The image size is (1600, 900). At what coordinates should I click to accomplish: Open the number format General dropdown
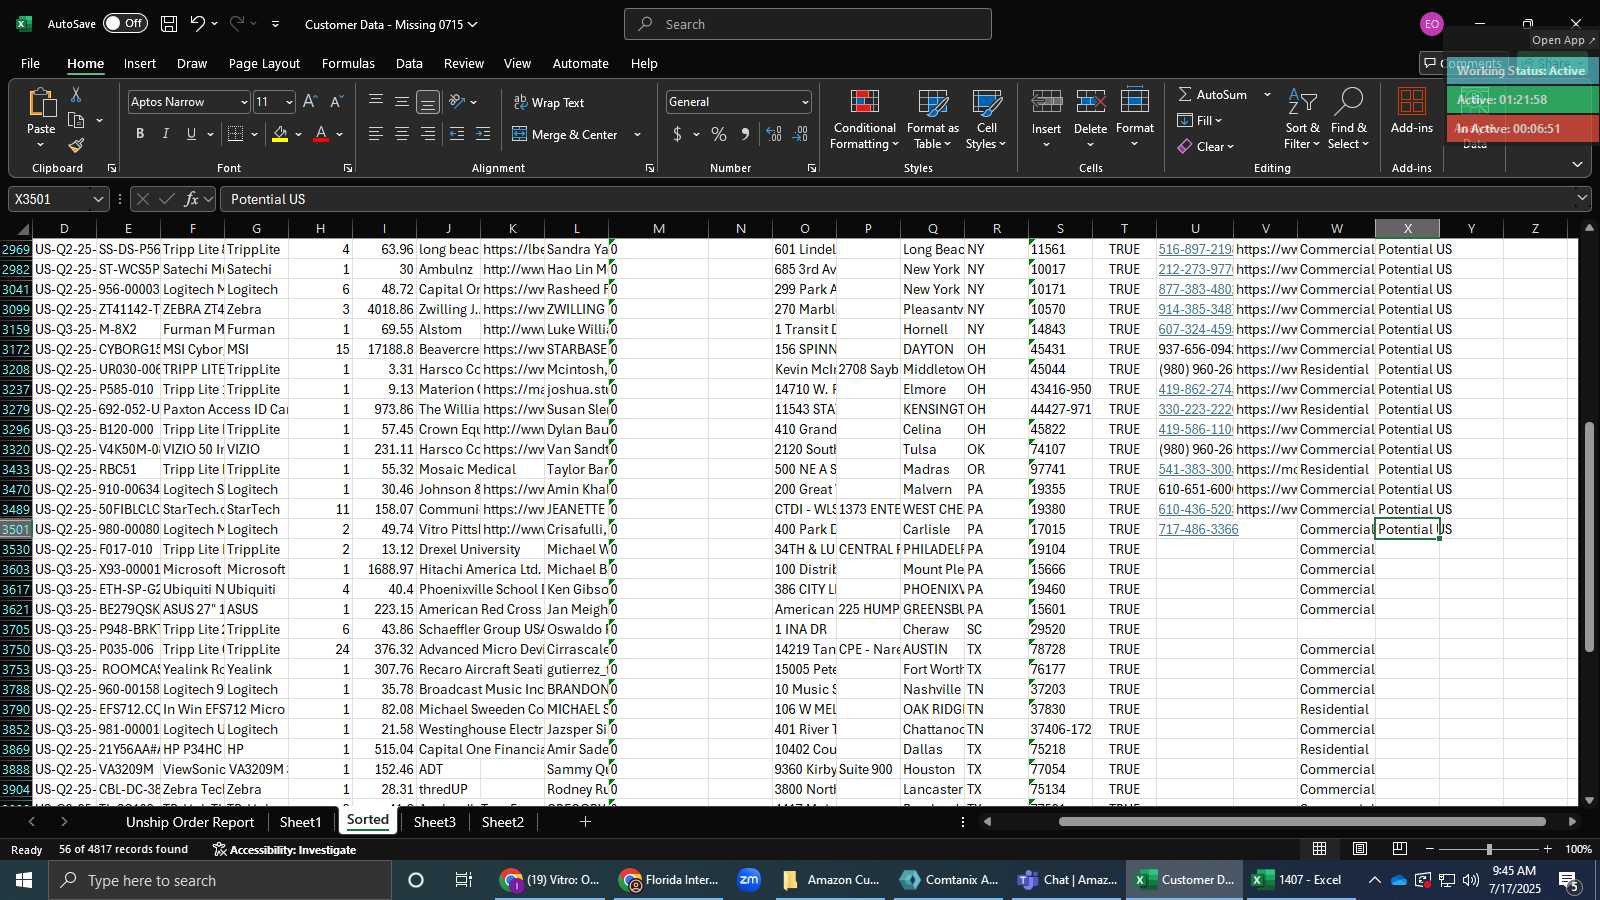tap(805, 102)
